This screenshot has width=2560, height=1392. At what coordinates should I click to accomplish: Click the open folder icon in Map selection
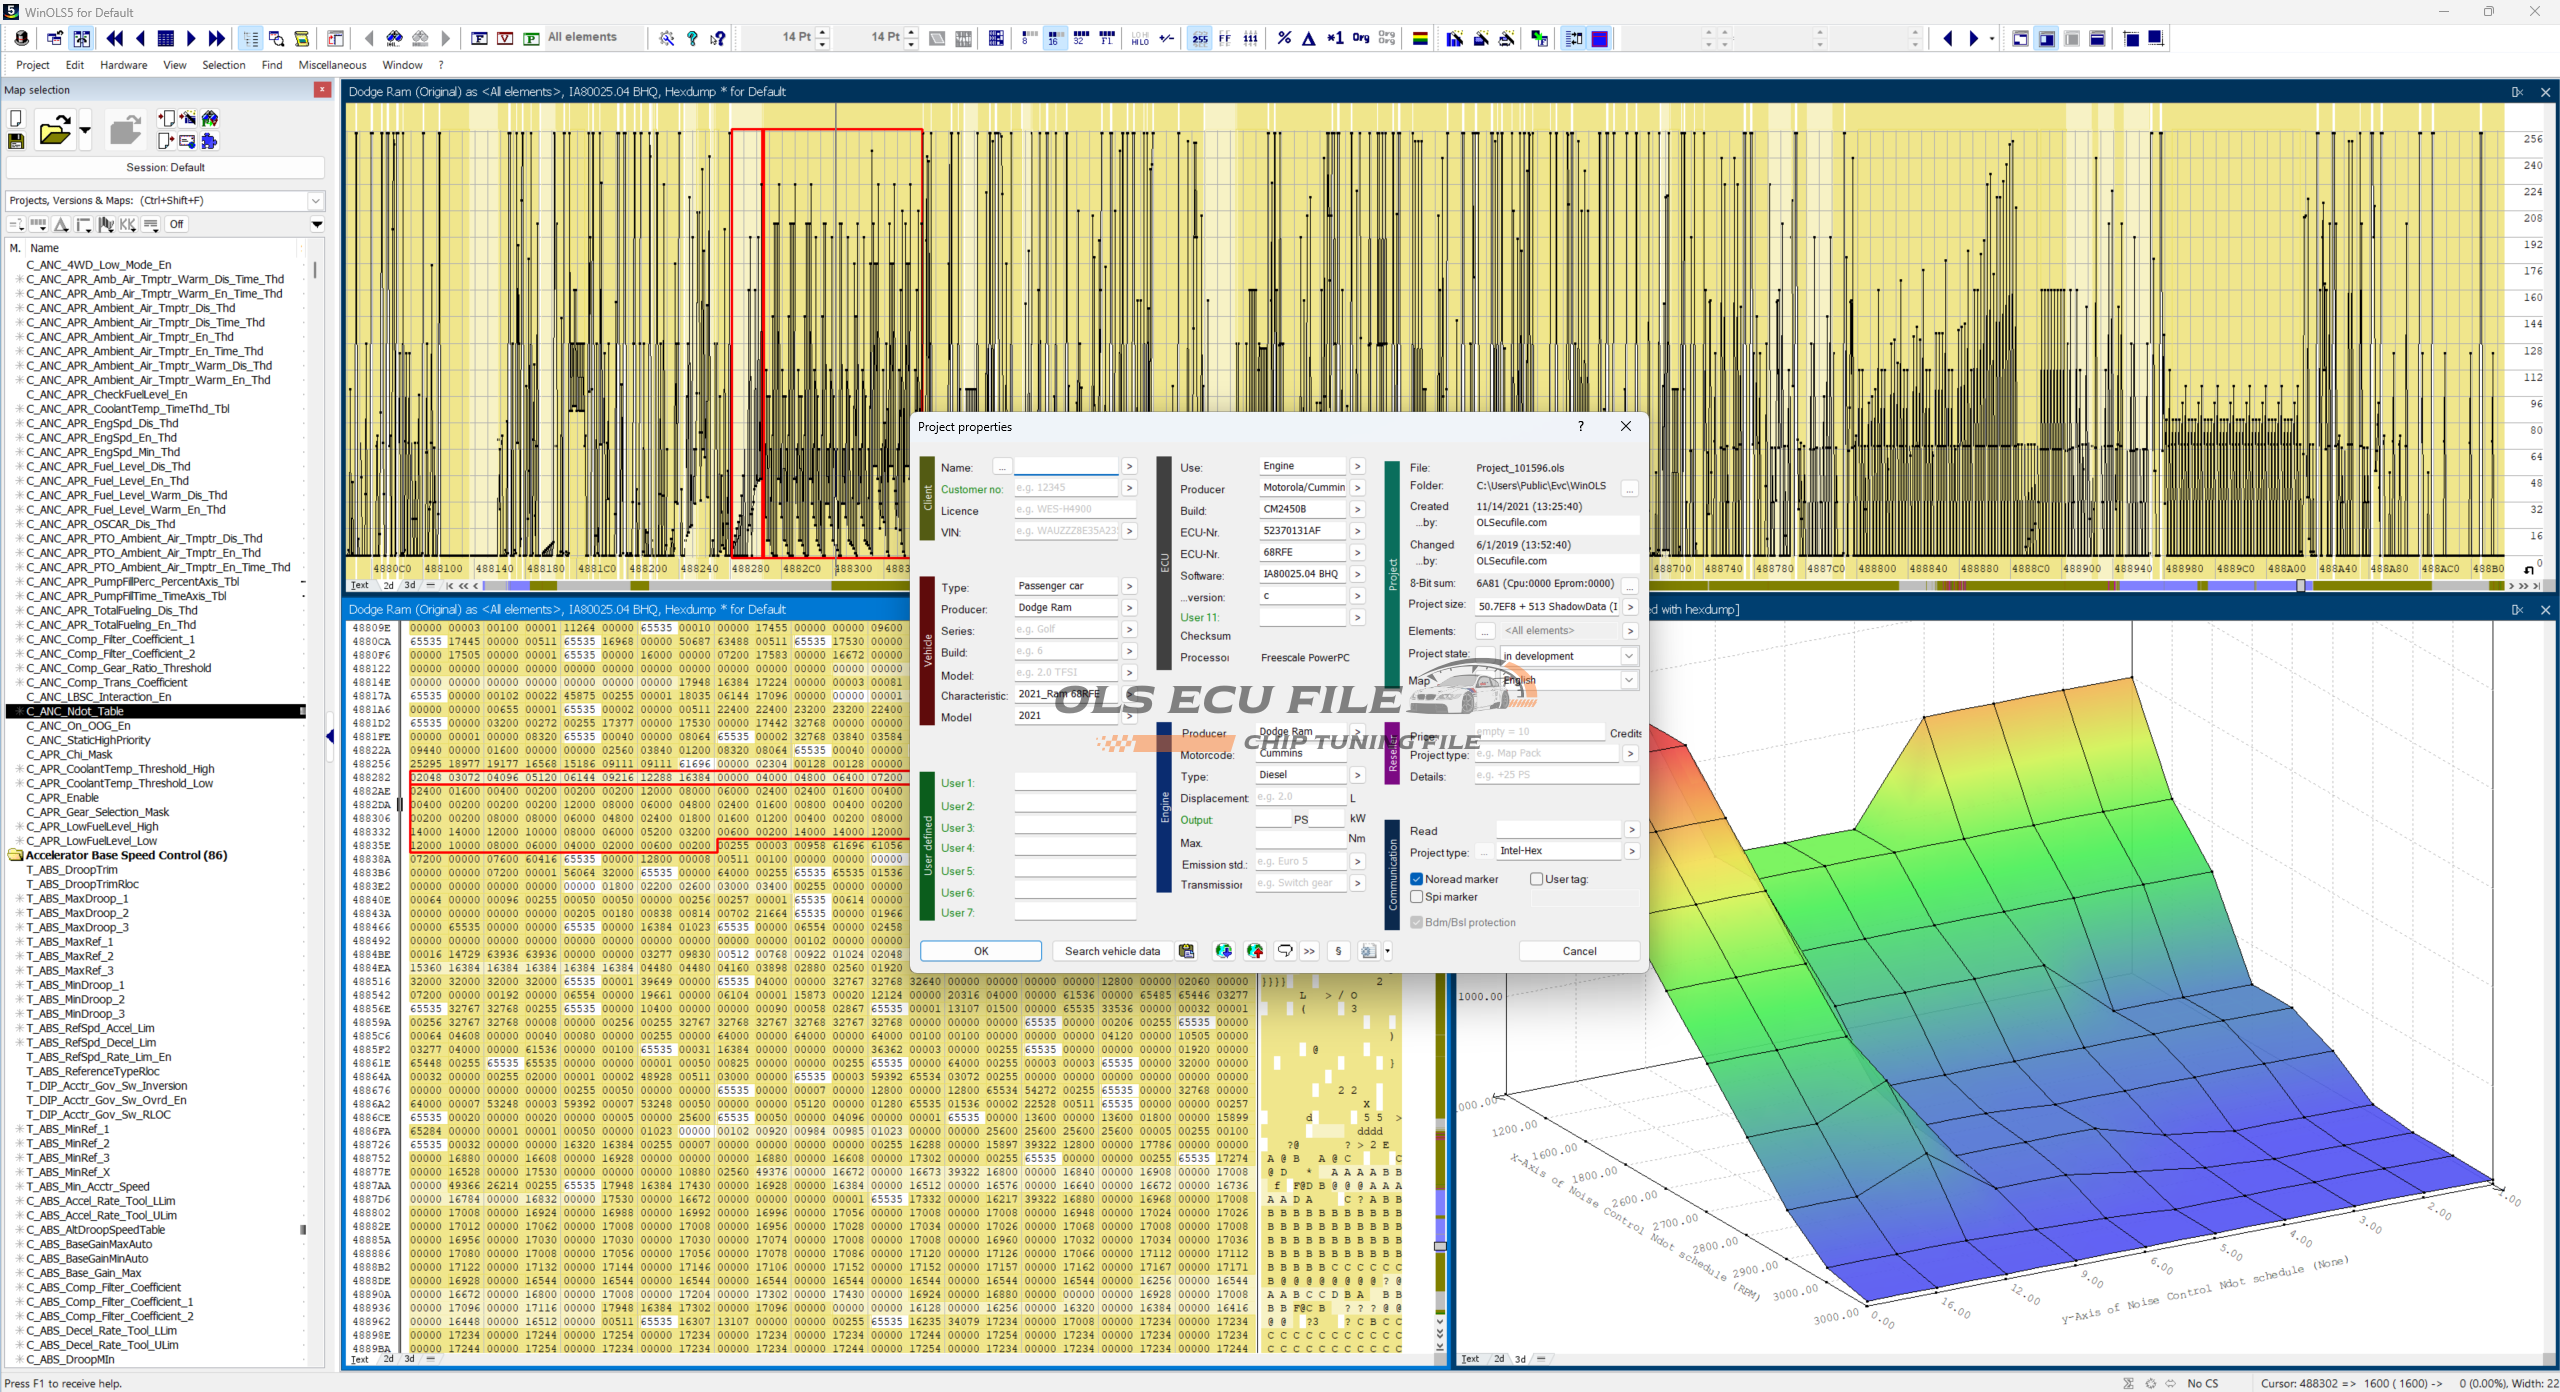54,131
